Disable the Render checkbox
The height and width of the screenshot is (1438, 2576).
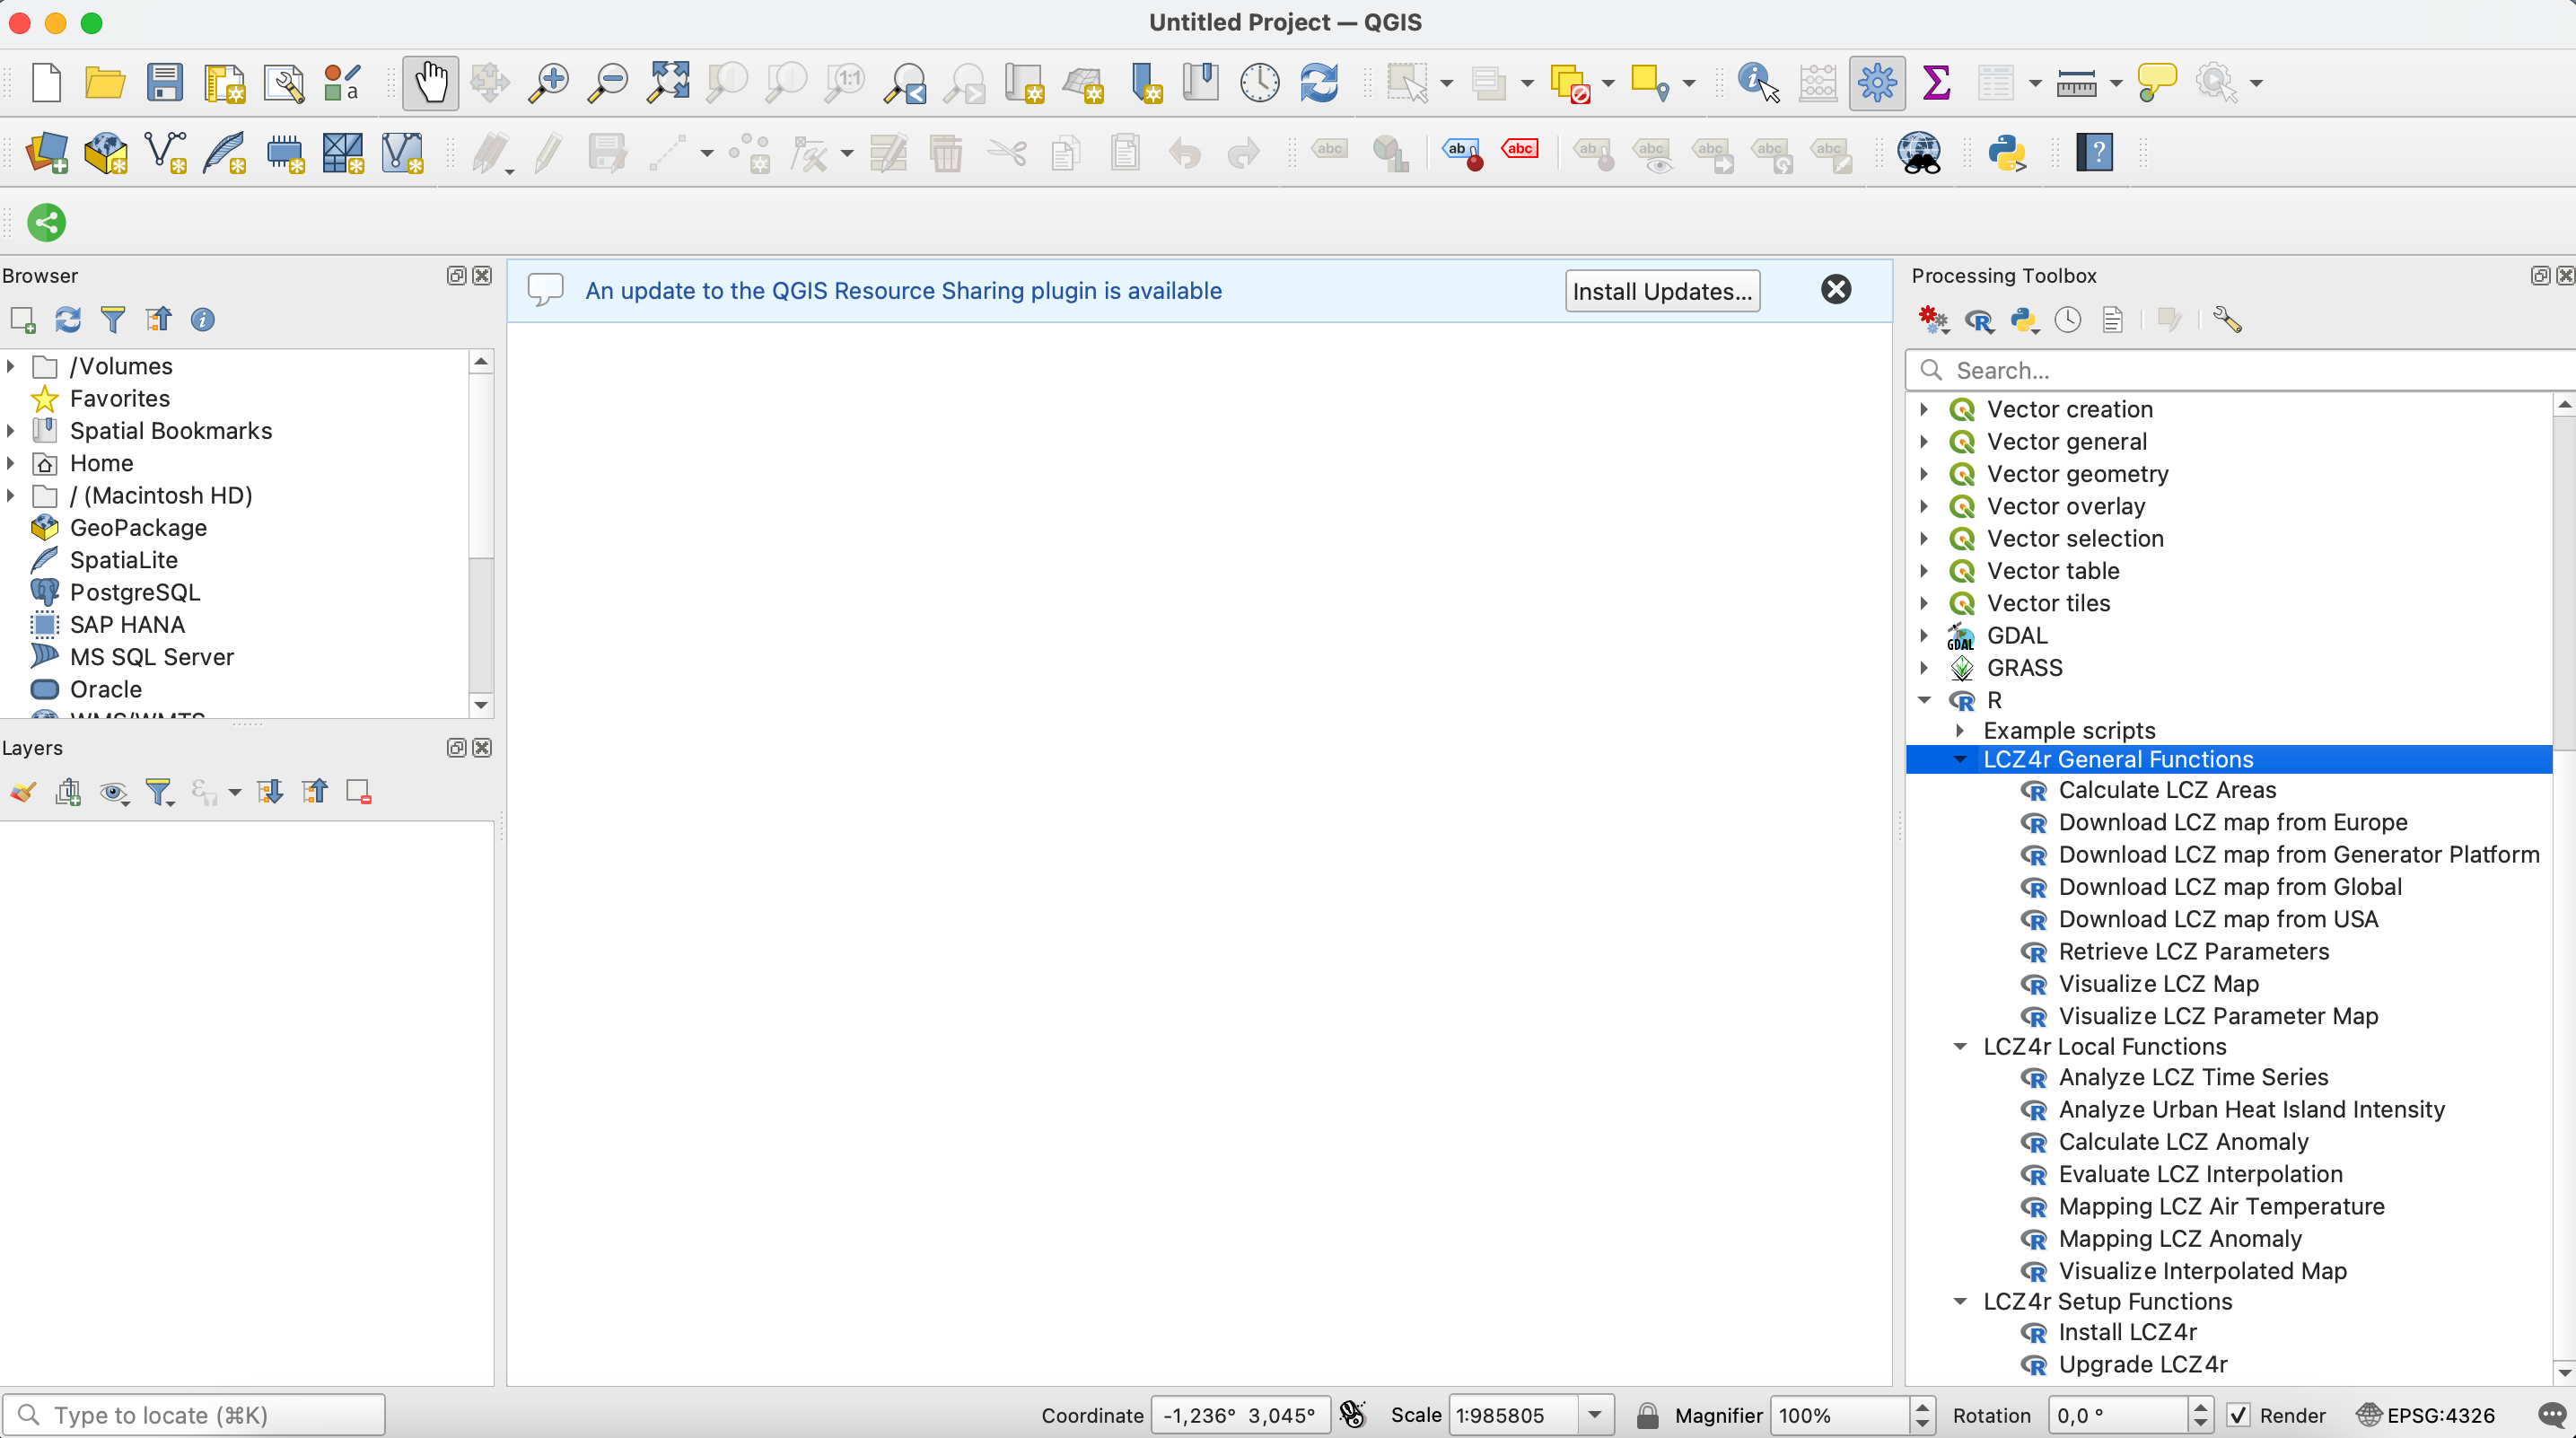[2240, 1414]
